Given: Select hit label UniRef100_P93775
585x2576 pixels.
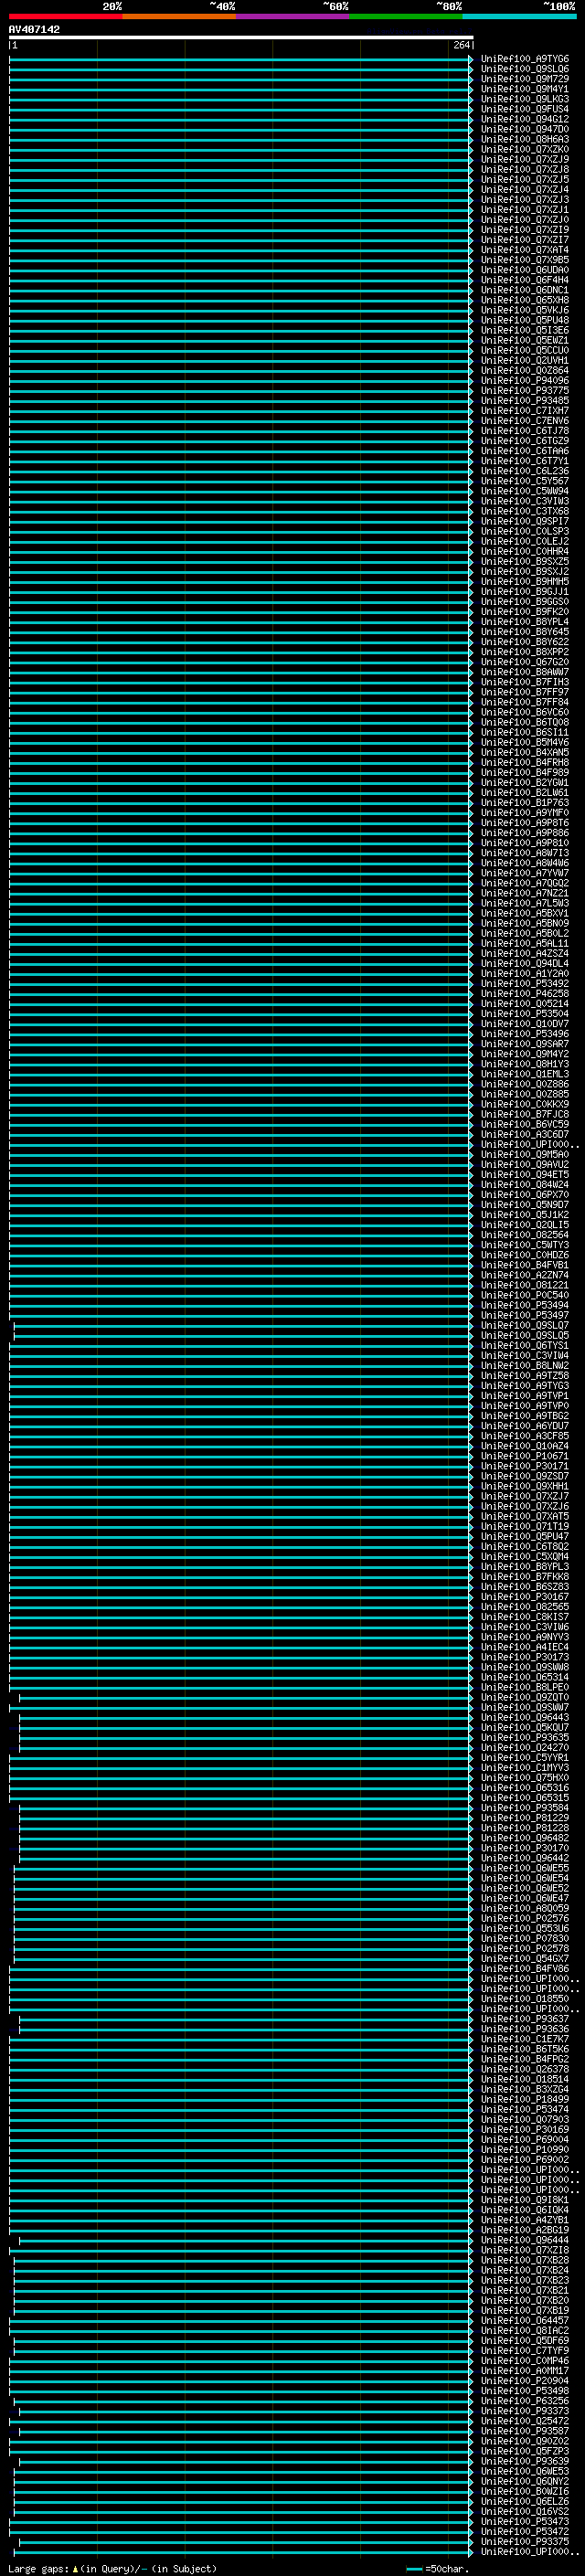Looking at the screenshot, I should [x=525, y=390].
